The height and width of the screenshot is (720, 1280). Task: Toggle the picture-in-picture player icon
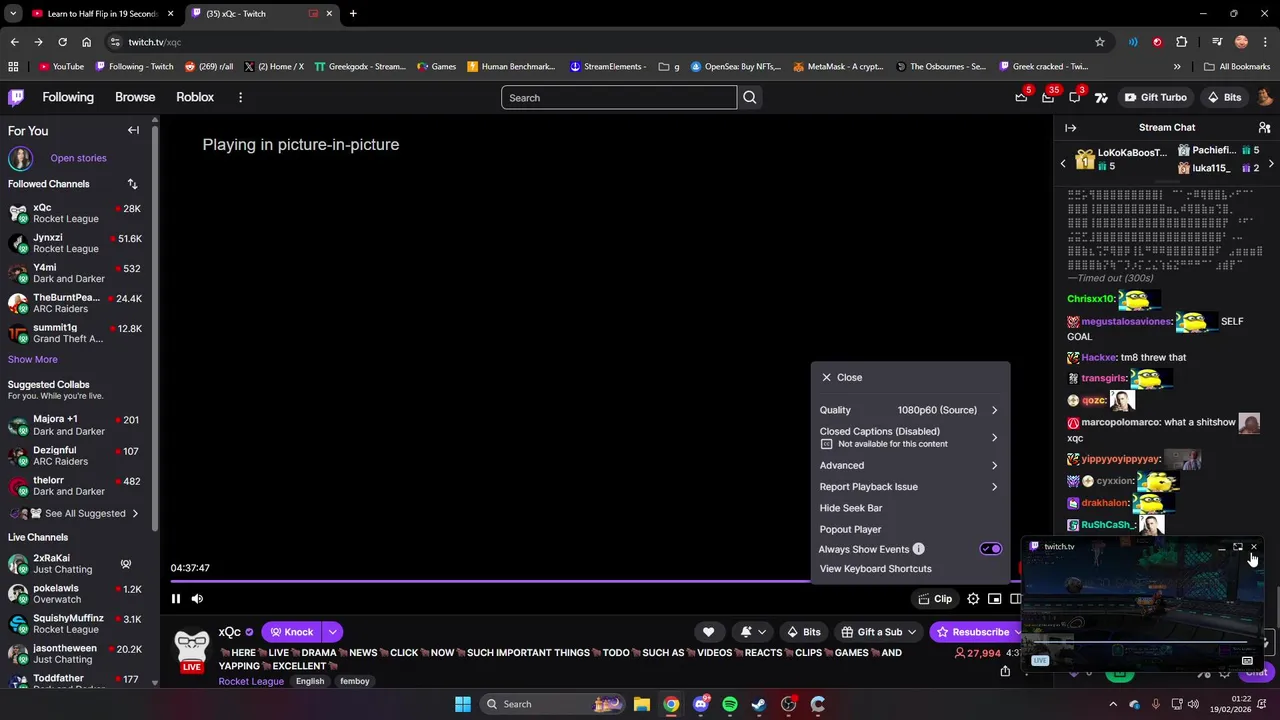pos(994,599)
